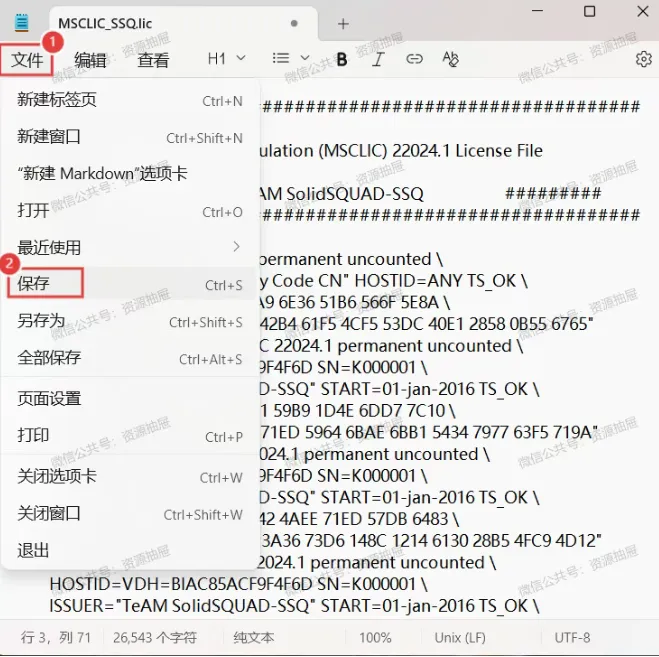Click the bulleted list icon
The height and width of the screenshot is (657, 659).
point(281,58)
